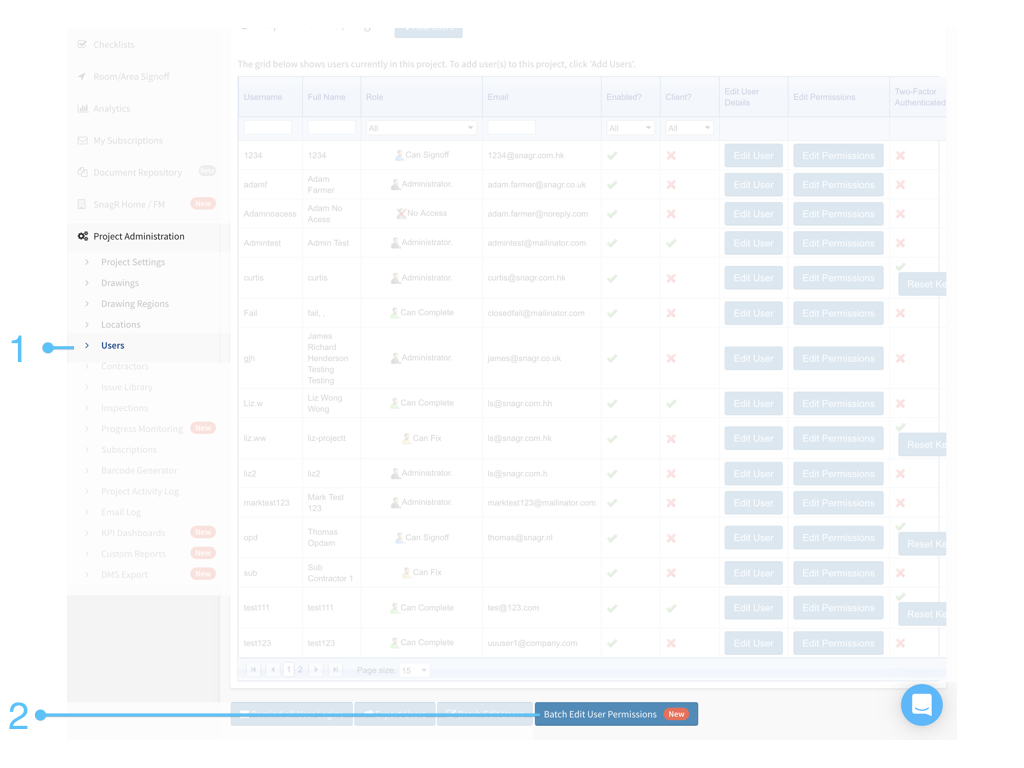1024x768 pixels.
Task: Click the Export Users button
Action: point(394,714)
